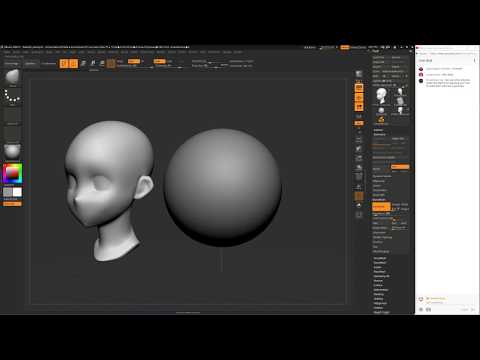Open the Brush menu
The height and width of the screenshot is (360, 480).
click(x=16, y=52)
